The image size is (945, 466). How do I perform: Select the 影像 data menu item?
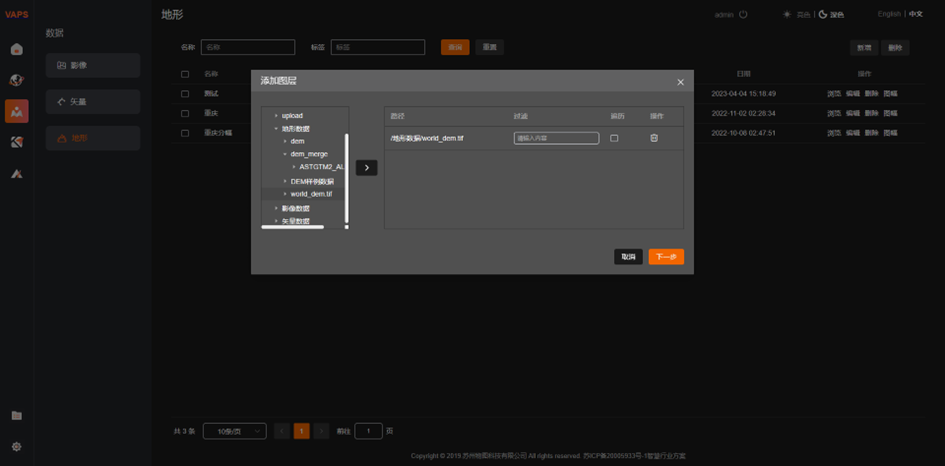coord(93,65)
